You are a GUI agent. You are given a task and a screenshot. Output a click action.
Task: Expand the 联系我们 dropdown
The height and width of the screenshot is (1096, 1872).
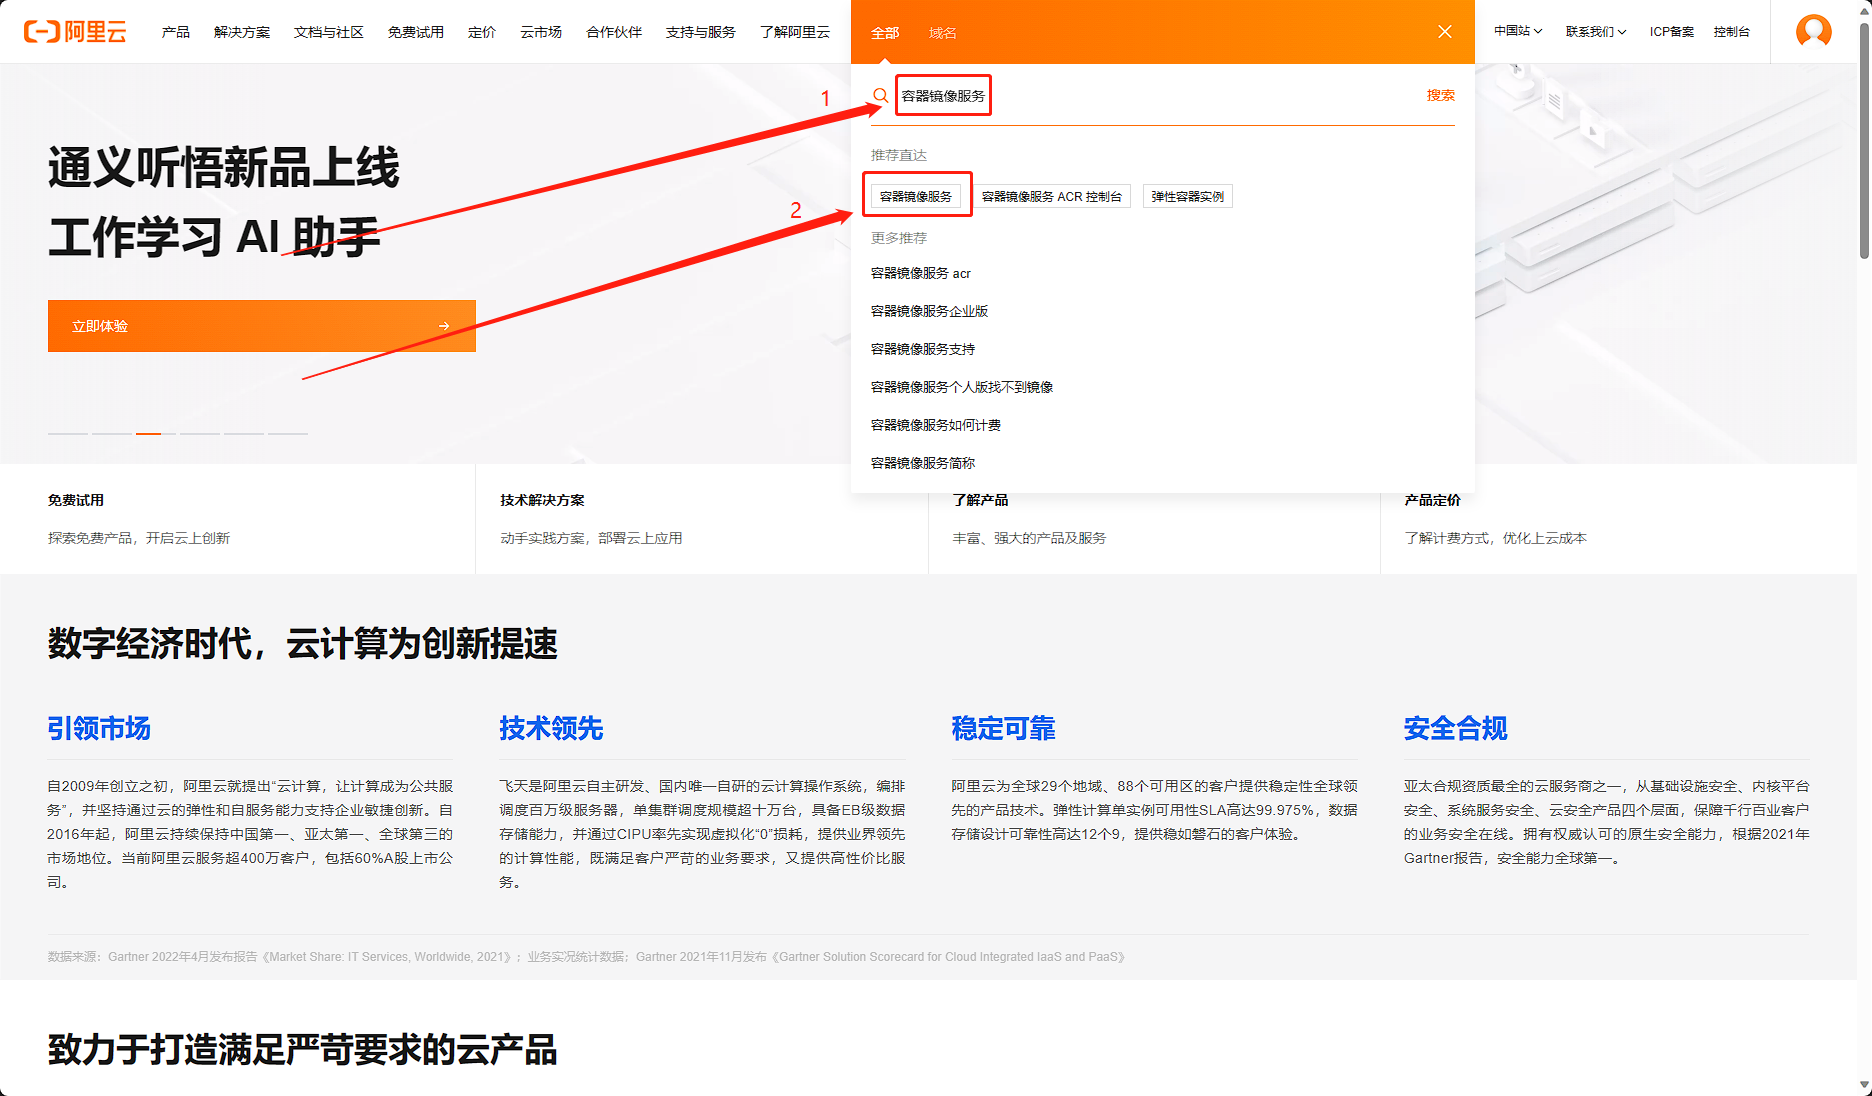[x=1596, y=32]
